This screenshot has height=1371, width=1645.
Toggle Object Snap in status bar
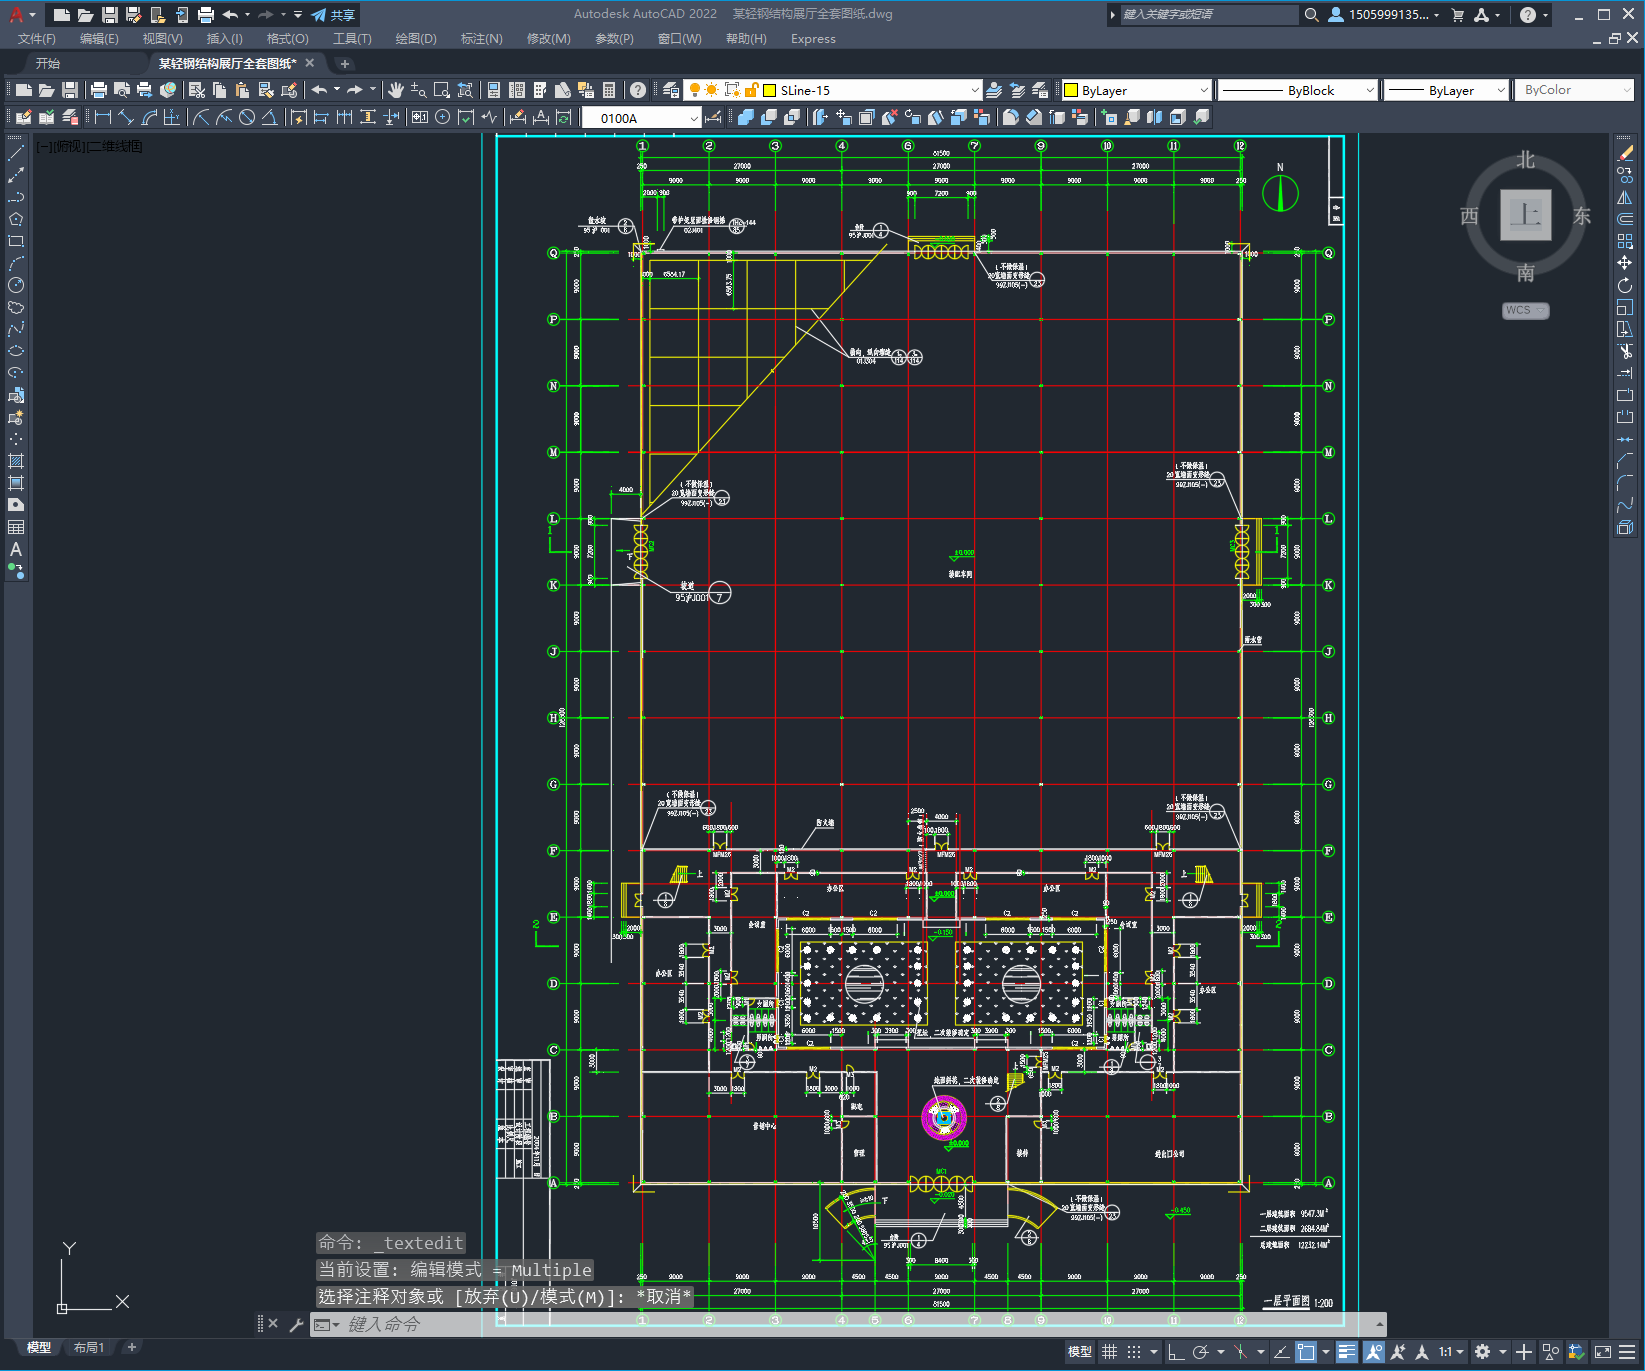(1306, 1352)
